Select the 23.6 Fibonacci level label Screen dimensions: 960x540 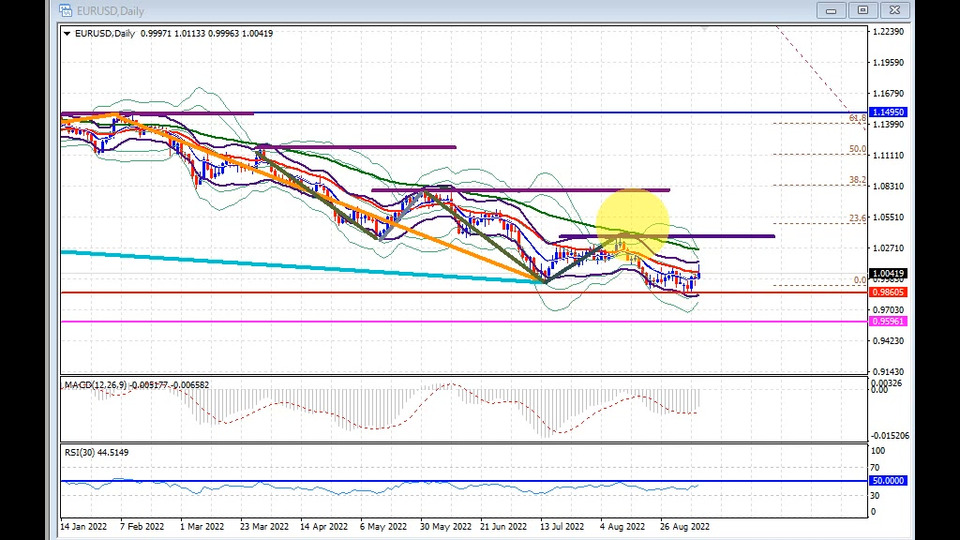tap(857, 218)
